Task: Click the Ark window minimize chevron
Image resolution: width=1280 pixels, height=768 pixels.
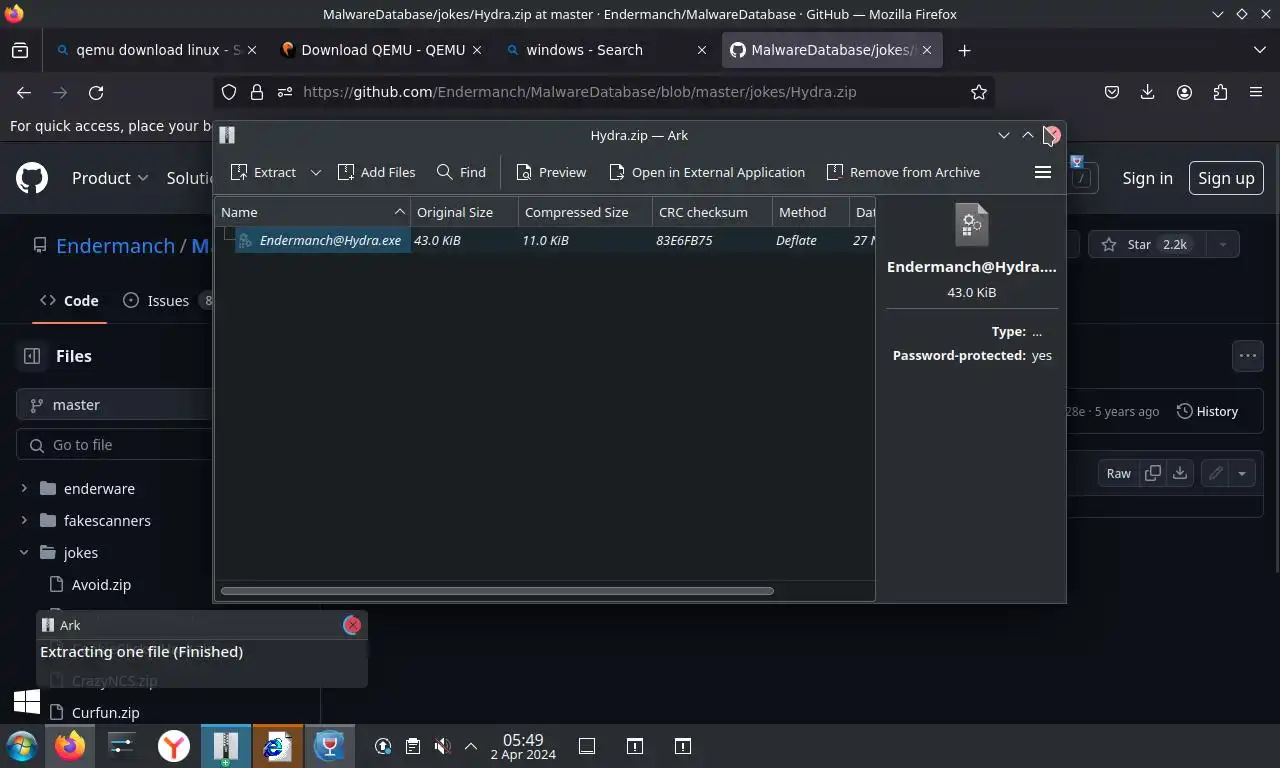Action: [1003, 135]
